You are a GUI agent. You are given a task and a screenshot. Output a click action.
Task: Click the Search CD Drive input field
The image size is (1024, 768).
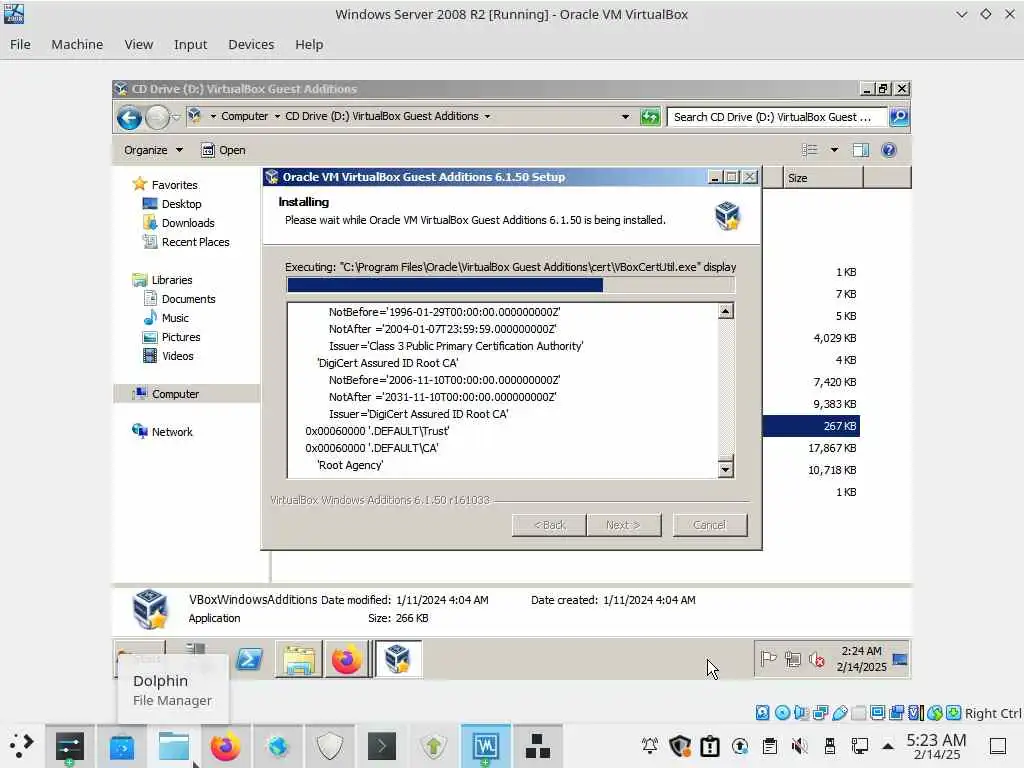click(777, 117)
